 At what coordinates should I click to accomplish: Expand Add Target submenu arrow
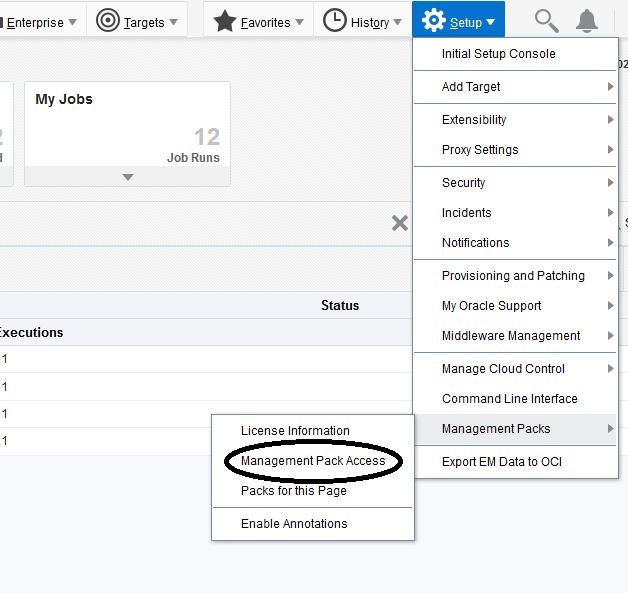(x=610, y=86)
